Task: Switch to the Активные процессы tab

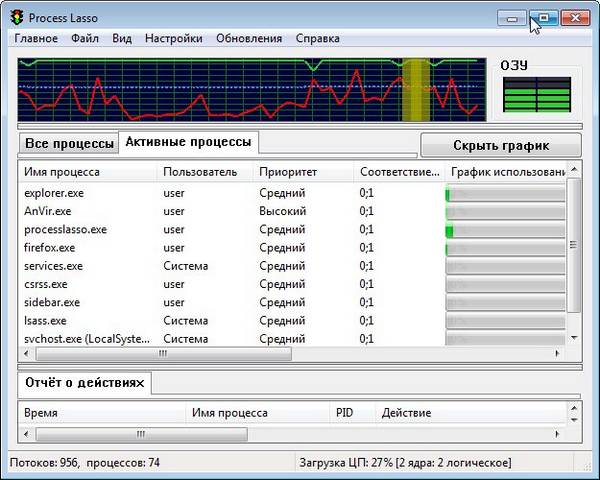Action: tap(188, 142)
